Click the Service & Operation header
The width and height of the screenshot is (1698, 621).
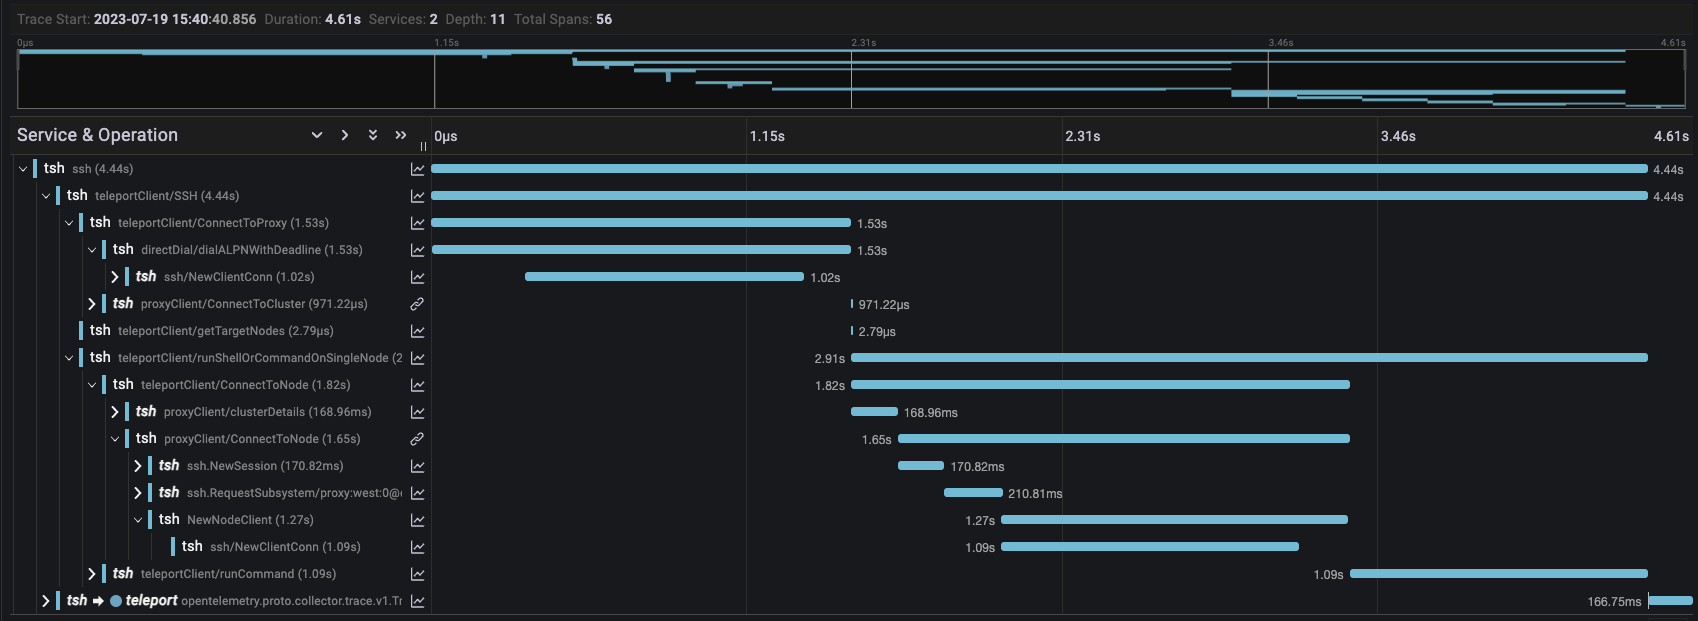(x=97, y=135)
